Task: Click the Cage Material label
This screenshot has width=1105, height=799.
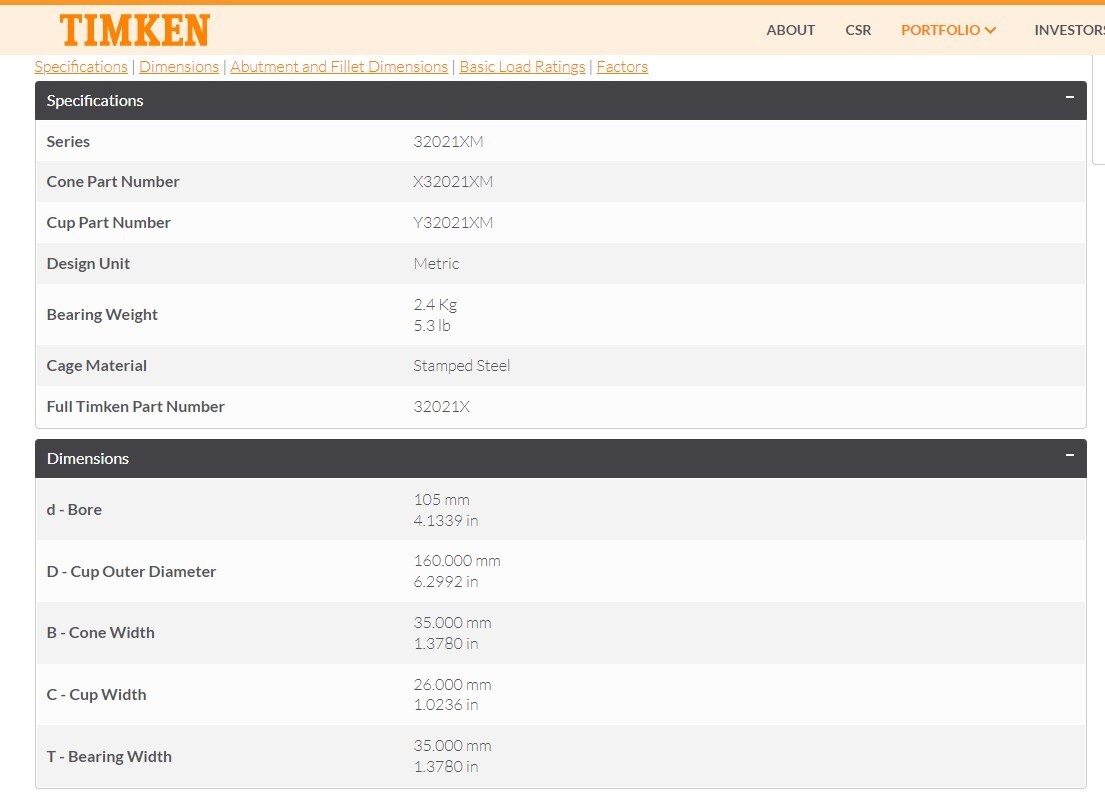Action: (97, 366)
